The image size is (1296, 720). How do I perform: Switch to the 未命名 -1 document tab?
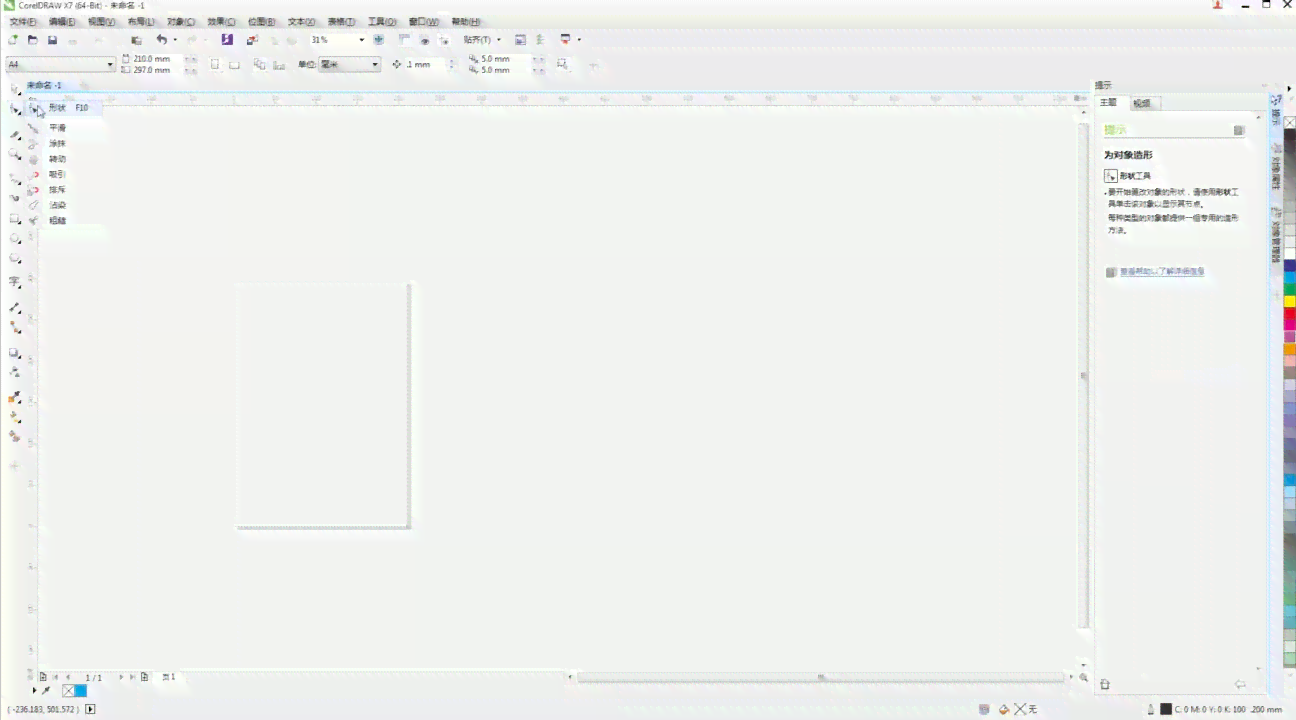click(x=44, y=85)
